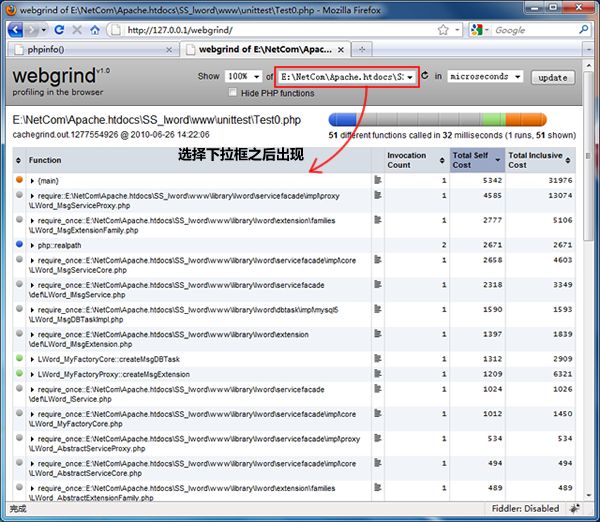This screenshot has width=600, height=522.
Task: Click the Fiddler: Disabled status text
Action: pyautogui.click(x=525, y=509)
